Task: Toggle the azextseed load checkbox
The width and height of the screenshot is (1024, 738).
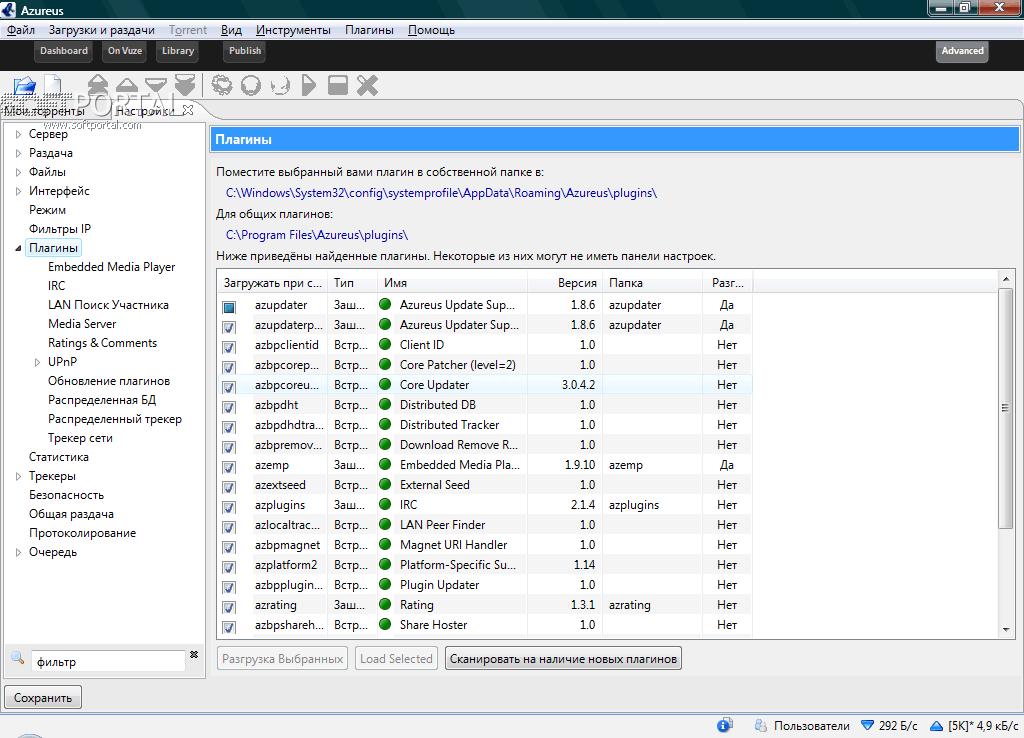Action: (x=229, y=487)
